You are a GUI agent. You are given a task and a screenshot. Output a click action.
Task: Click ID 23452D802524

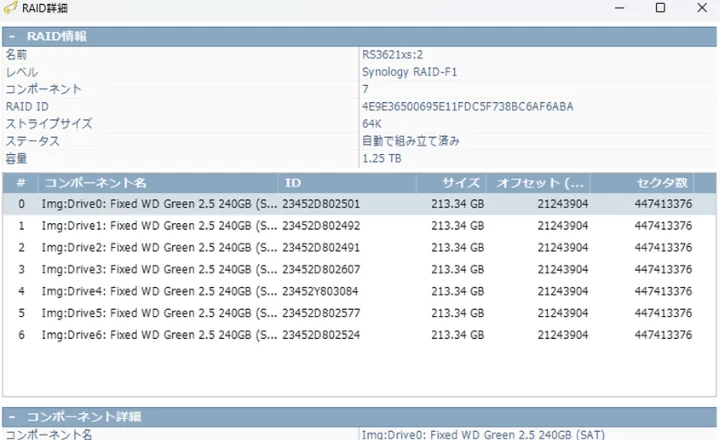click(321, 335)
